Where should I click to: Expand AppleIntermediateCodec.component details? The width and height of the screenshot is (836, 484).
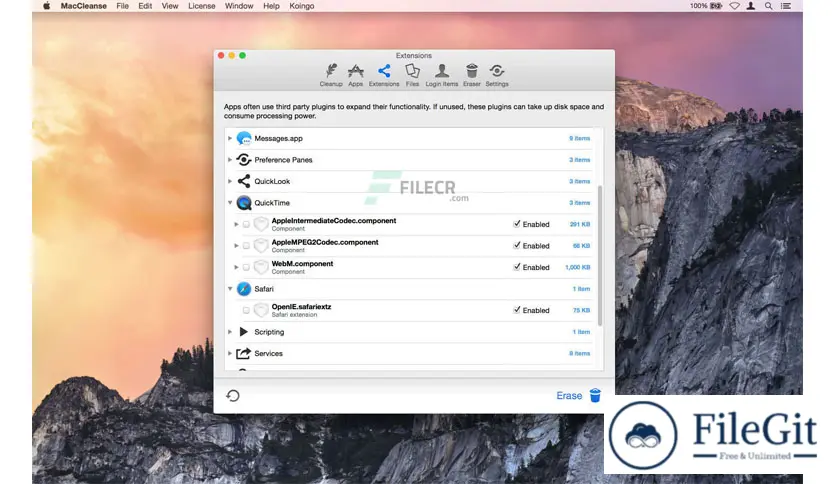point(236,224)
